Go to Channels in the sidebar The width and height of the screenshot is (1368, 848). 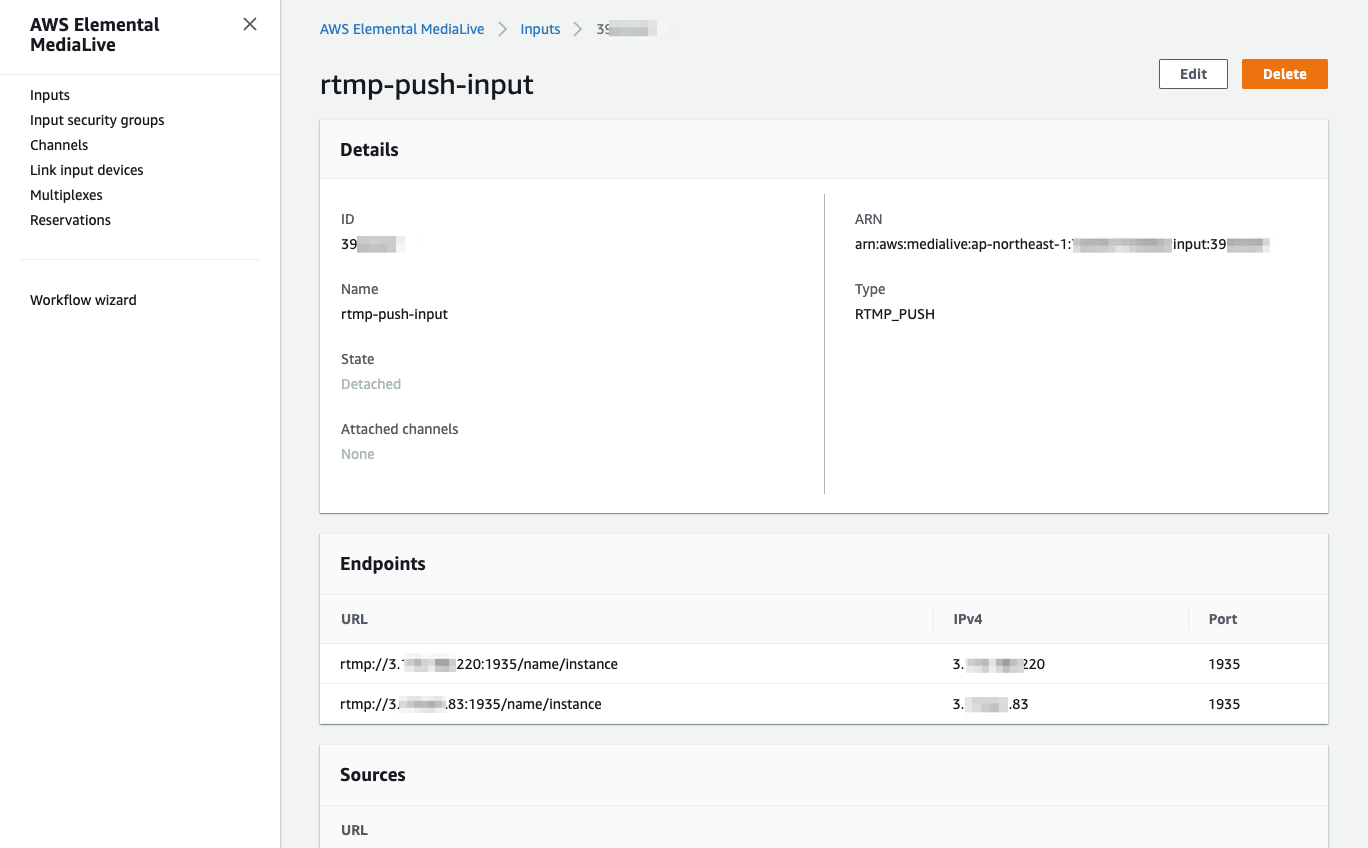[x=59, y=145]
